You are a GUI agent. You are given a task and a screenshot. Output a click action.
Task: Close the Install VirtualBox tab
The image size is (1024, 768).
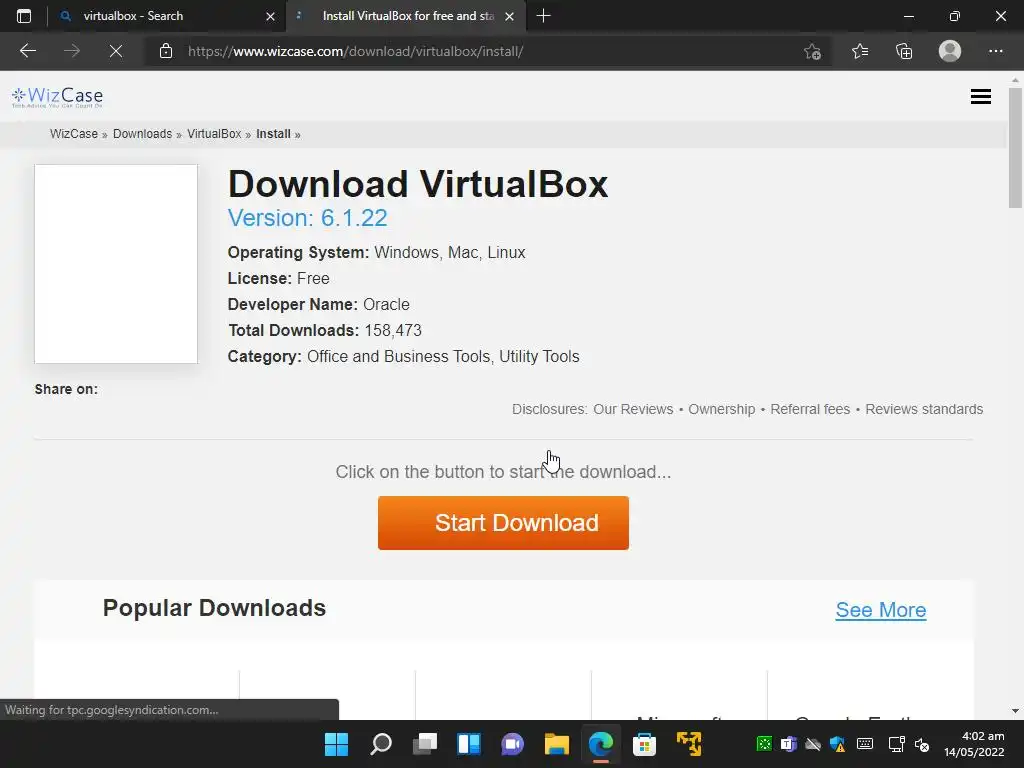click(x=510, y=16)
